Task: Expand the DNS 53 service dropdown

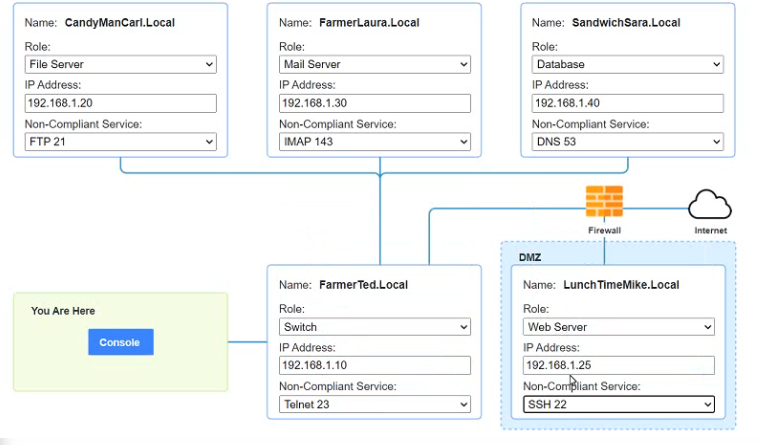Action: point(627,142)
